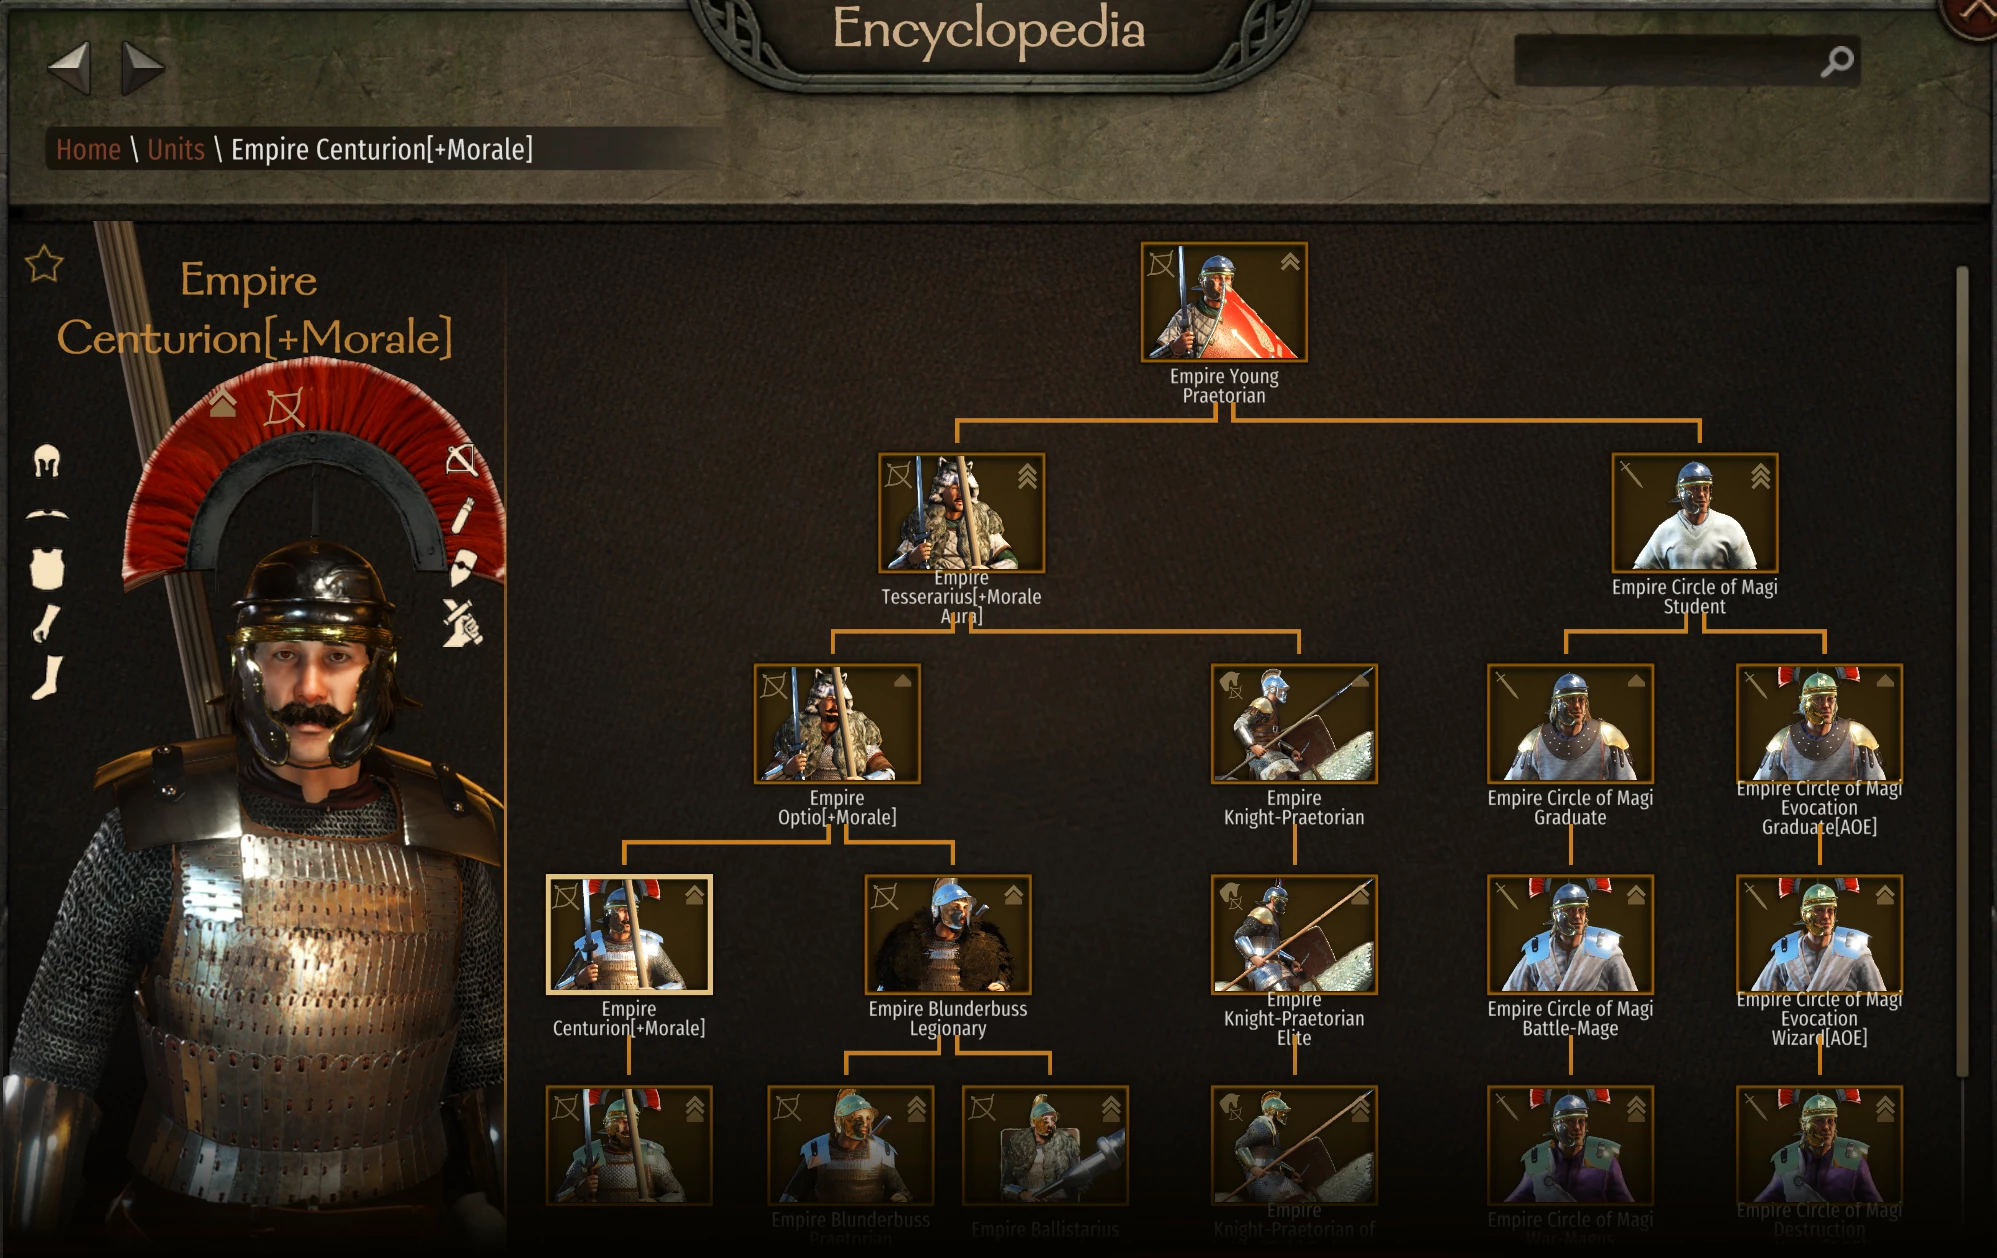Click the troop tree vertical scrollbar
The width and height of the screenshot is (1997, 1258).
click(x=1962, y=670)
